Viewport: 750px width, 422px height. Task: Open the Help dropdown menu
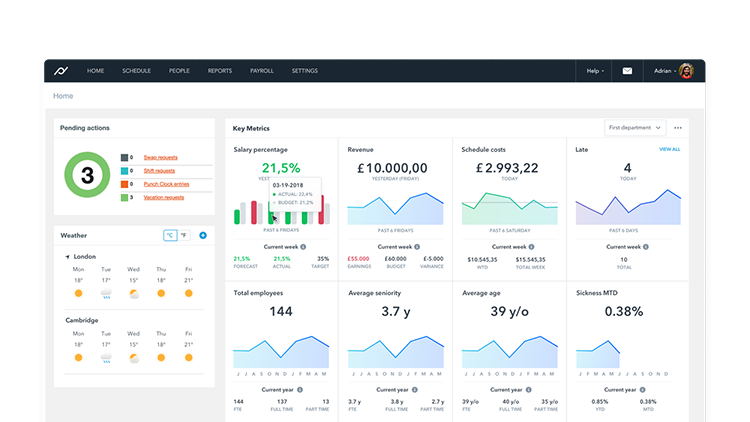[x=594, y=71]
